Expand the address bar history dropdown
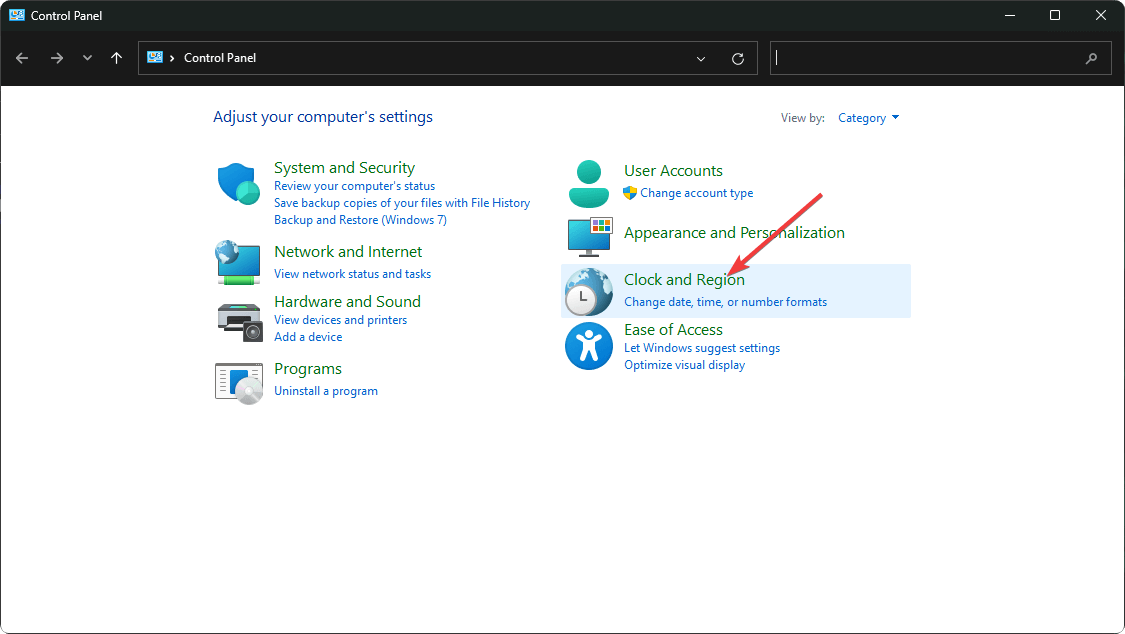The height and width of the screenshot is (634, 1125). (701, 58)
